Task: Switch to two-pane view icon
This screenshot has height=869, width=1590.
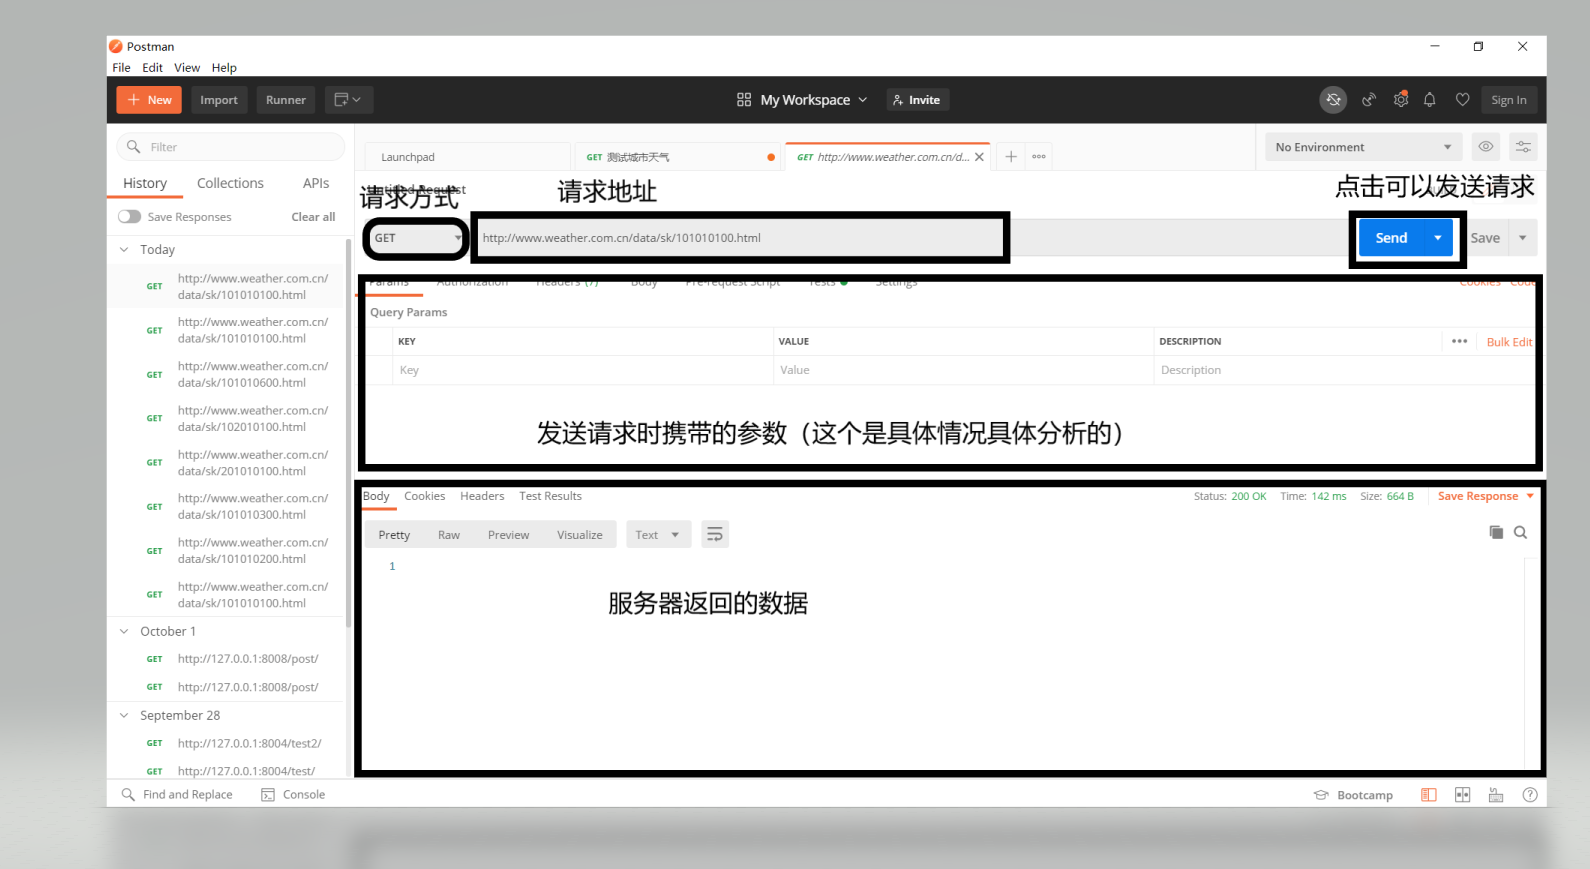Action: click(1462, 795)
